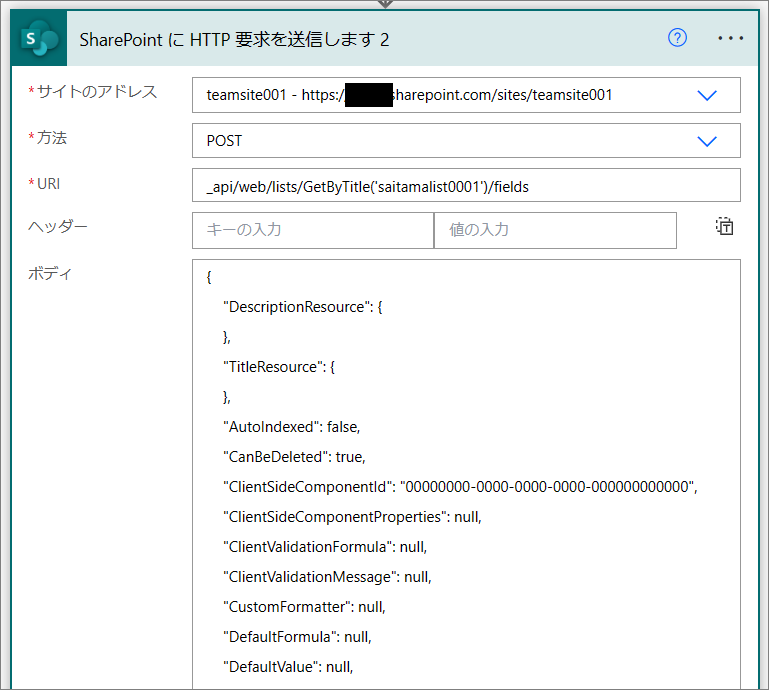Click the "DescriptionResource" body line

coord(303,307)
